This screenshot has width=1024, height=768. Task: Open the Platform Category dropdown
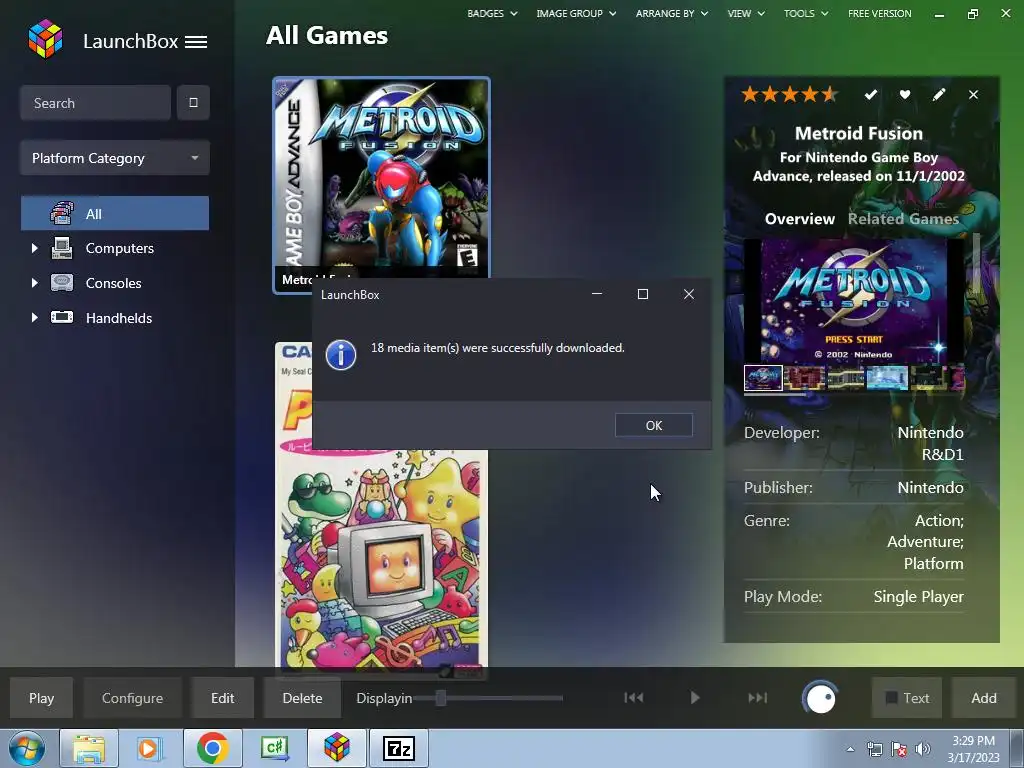pos(115,157)
